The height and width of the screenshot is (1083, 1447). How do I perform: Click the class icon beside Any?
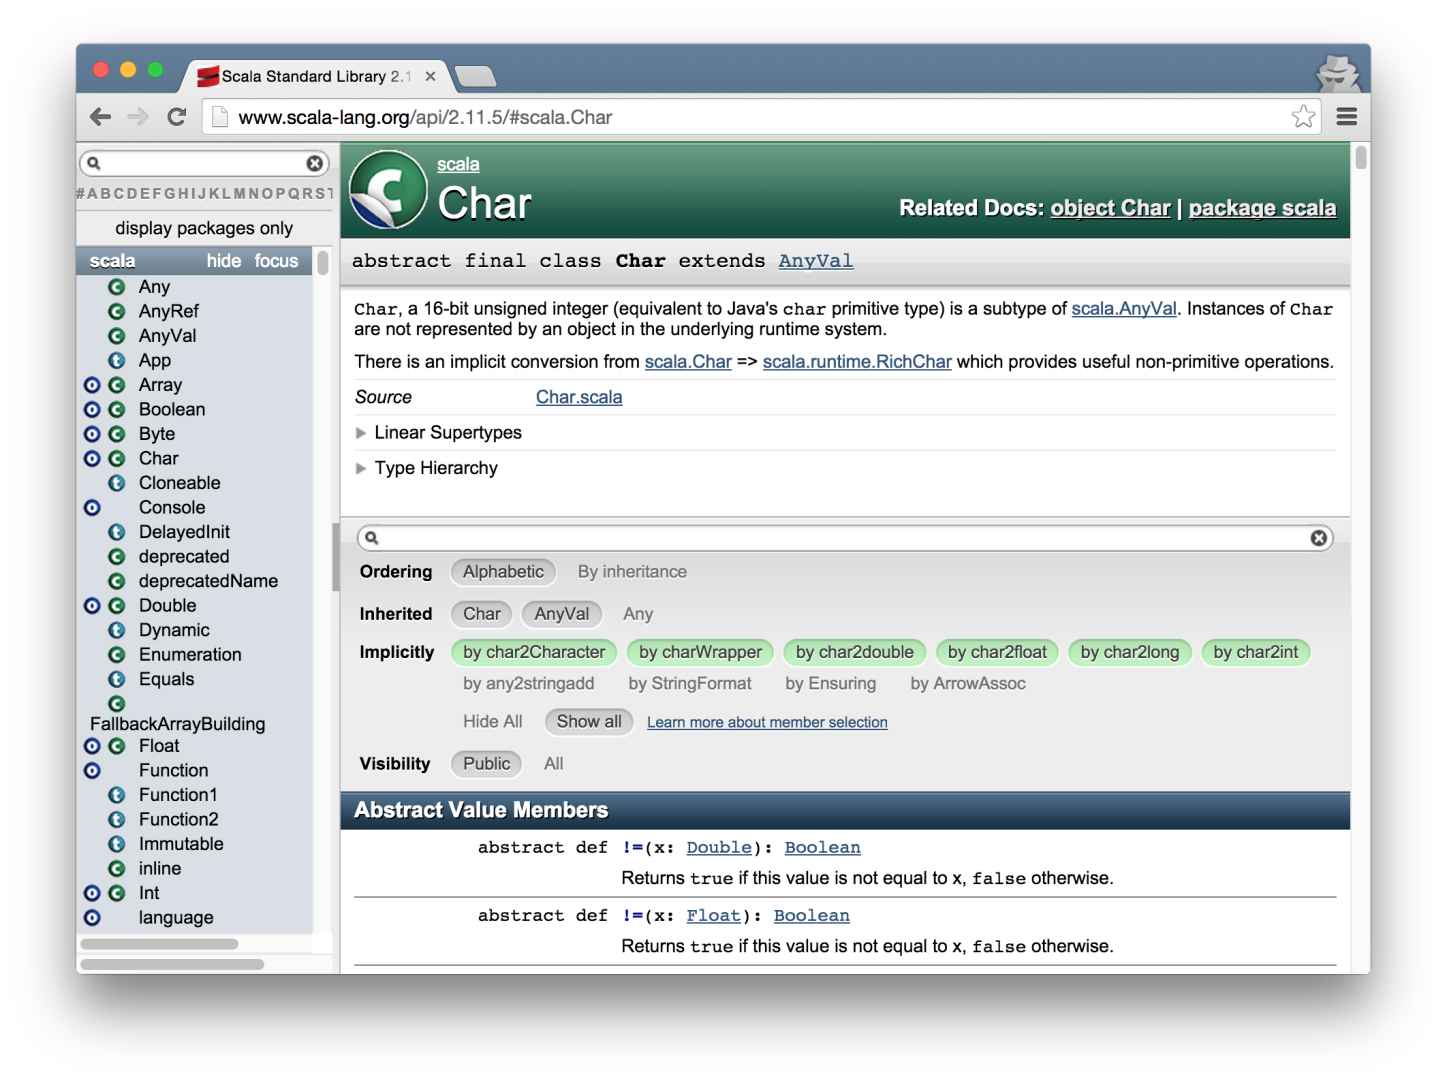tap(116, 287)
